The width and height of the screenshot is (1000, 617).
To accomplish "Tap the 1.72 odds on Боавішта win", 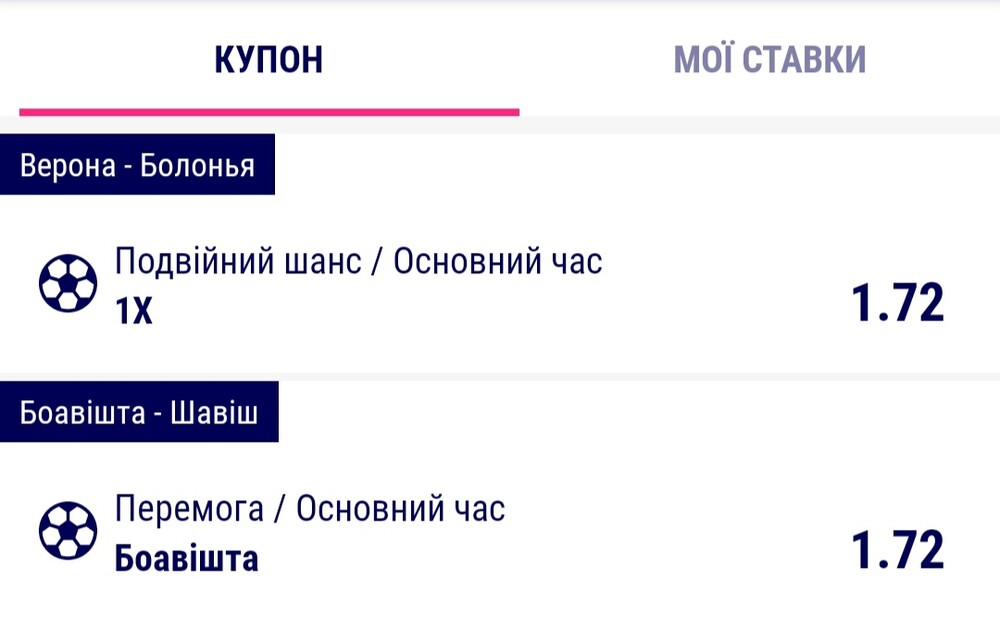I will (897, 550).
